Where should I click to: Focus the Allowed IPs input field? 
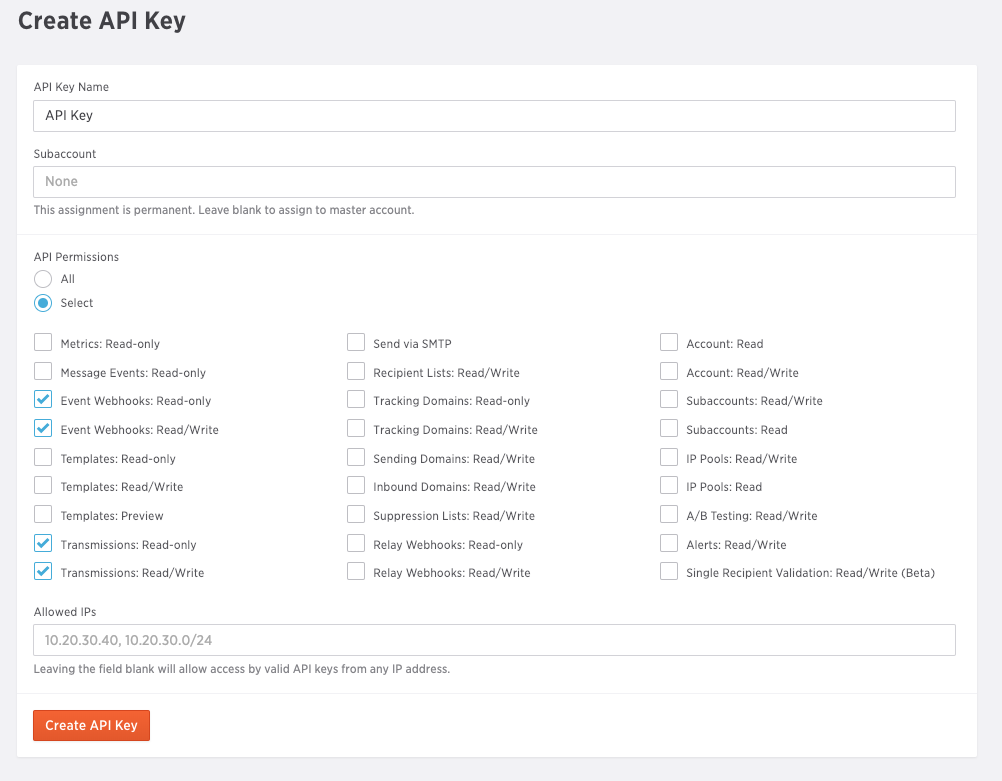[x=494, y=640]
